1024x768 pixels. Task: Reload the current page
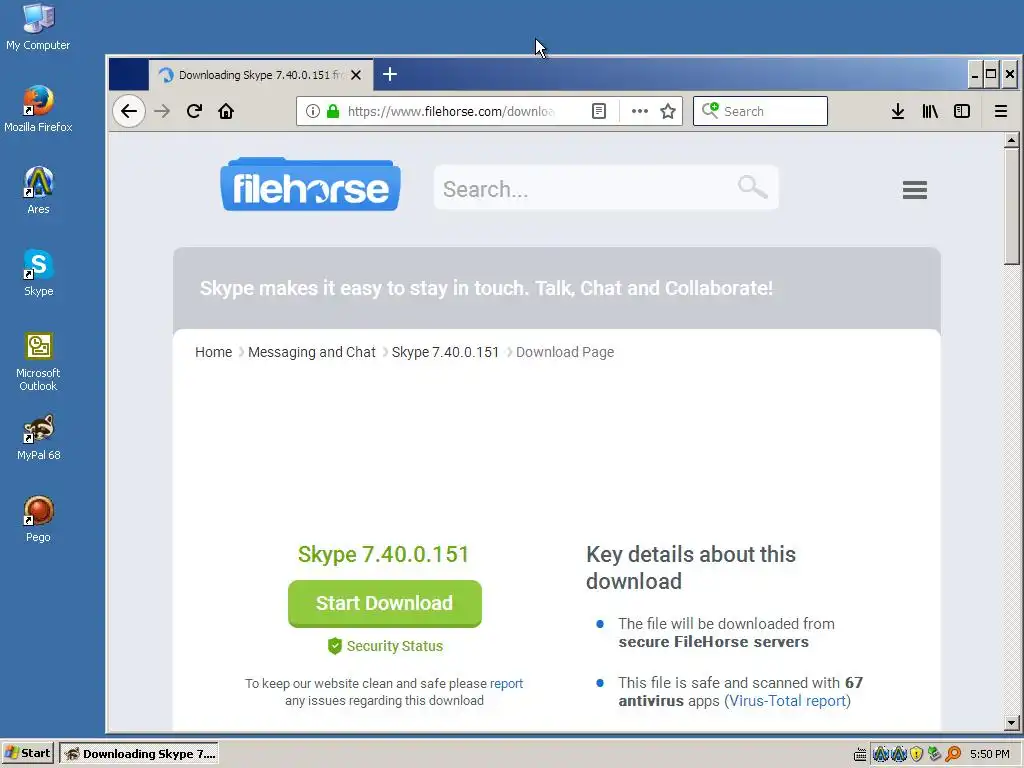pos(194,111)
